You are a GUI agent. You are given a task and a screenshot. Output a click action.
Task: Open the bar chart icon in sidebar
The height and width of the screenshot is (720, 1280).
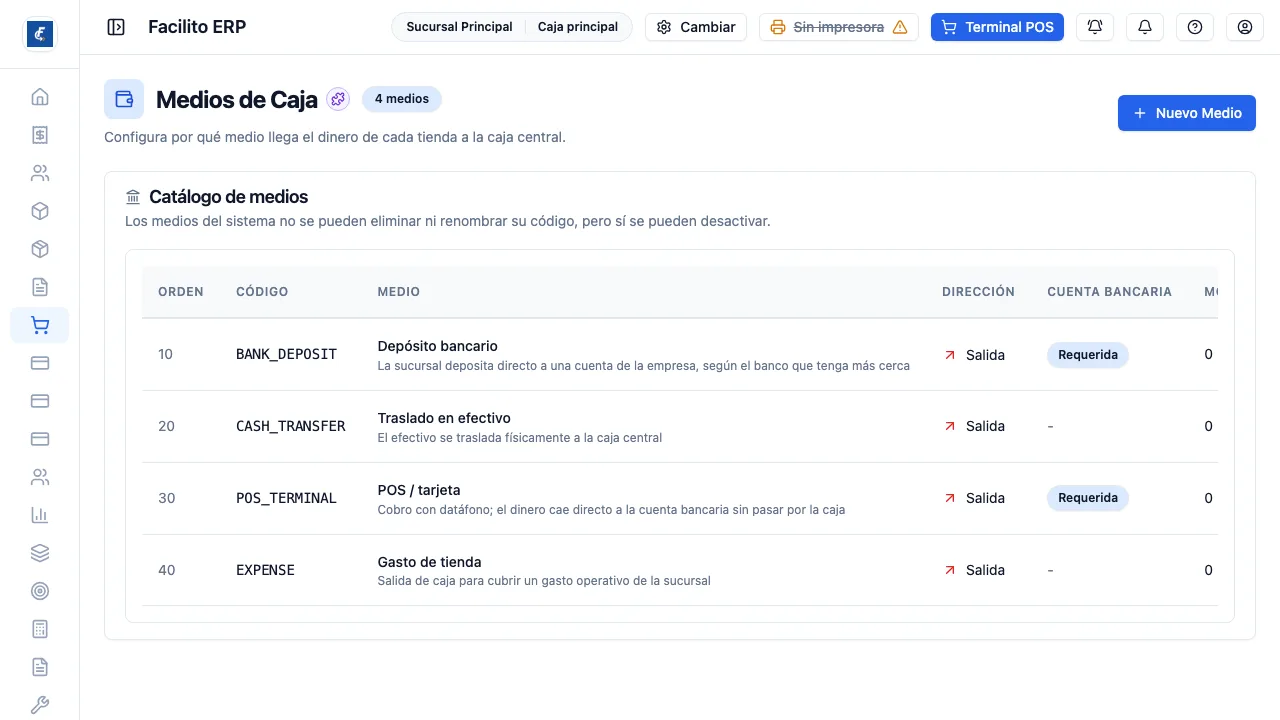coord(40,515)
